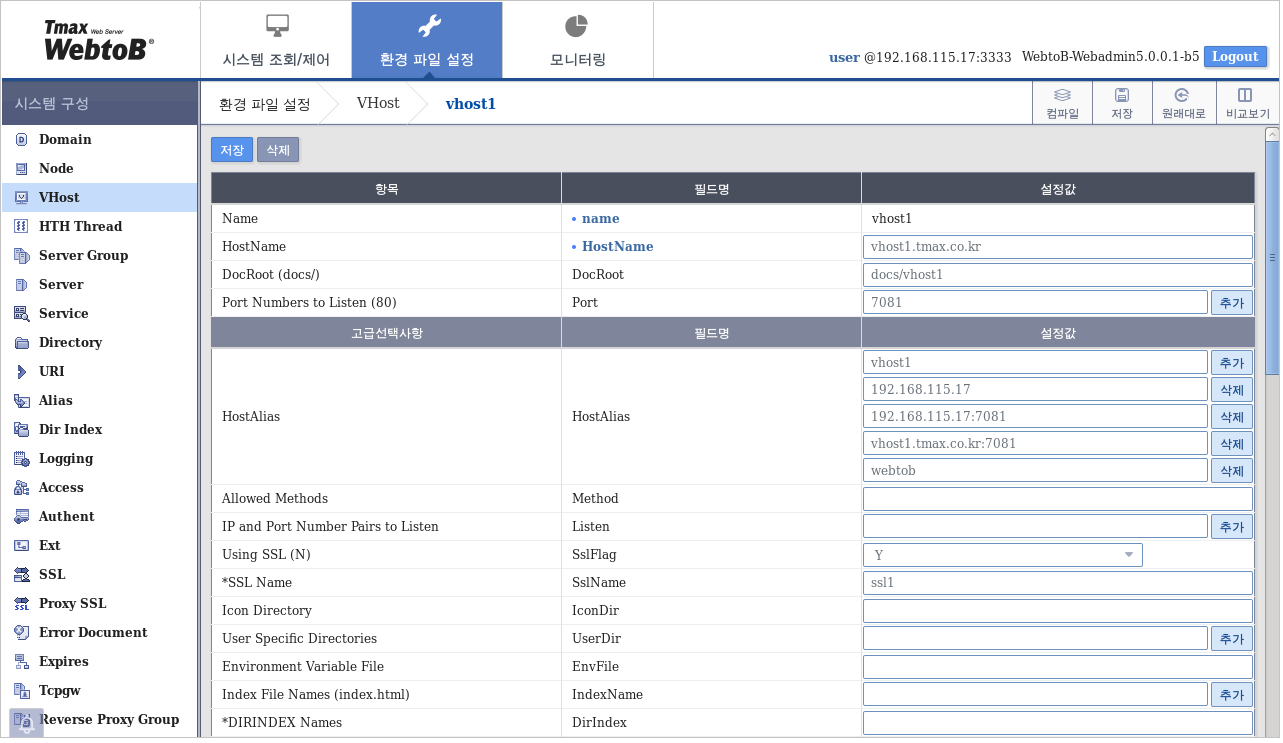This screenshot has height=743, width=1283.
Task: Click the Logout button
Action: pos(1235,57)
